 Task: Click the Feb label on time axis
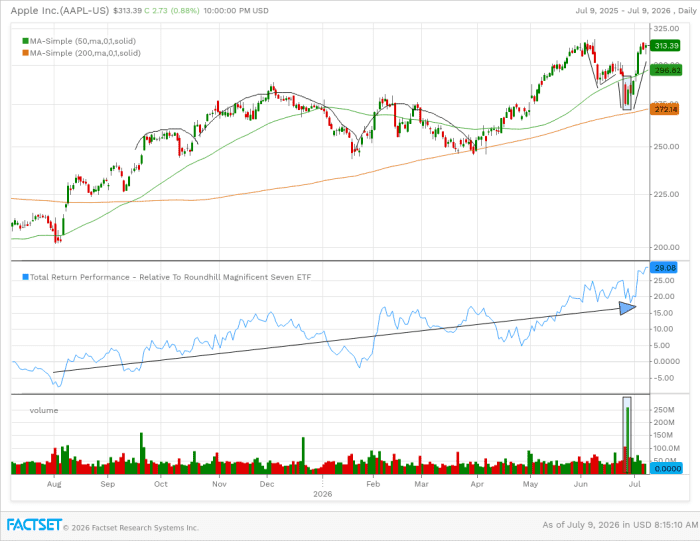click(x=373, y=484)
